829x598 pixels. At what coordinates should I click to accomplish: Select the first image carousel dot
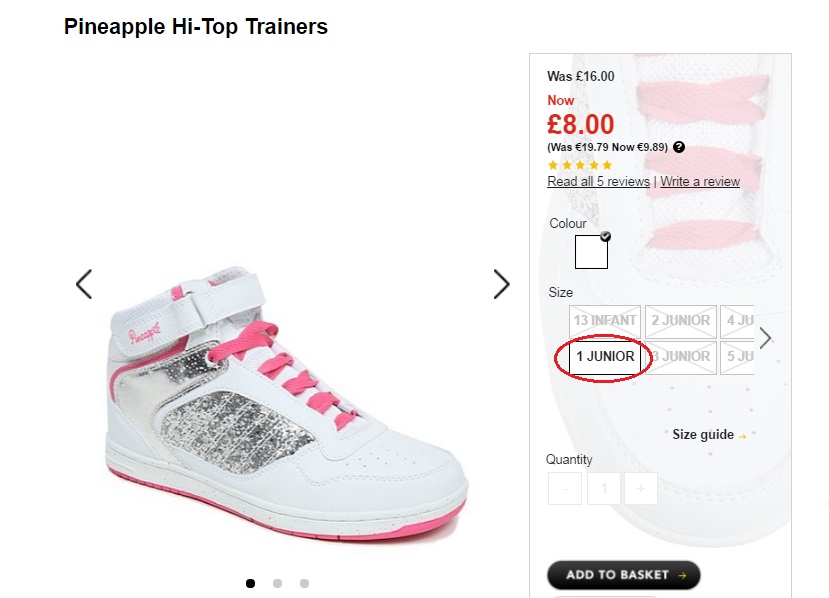(250, 583)
